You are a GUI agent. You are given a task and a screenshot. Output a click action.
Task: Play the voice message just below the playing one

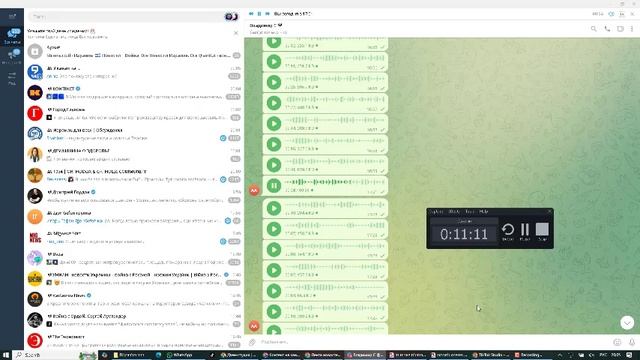tap(274, 208)
